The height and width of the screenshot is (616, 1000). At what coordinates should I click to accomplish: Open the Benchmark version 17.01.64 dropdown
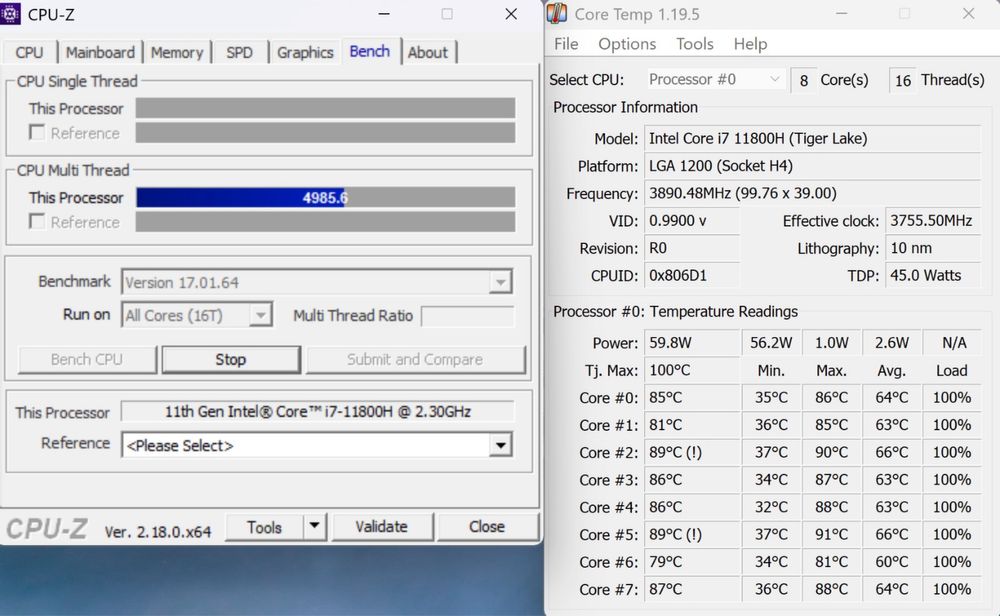(317, 282)
